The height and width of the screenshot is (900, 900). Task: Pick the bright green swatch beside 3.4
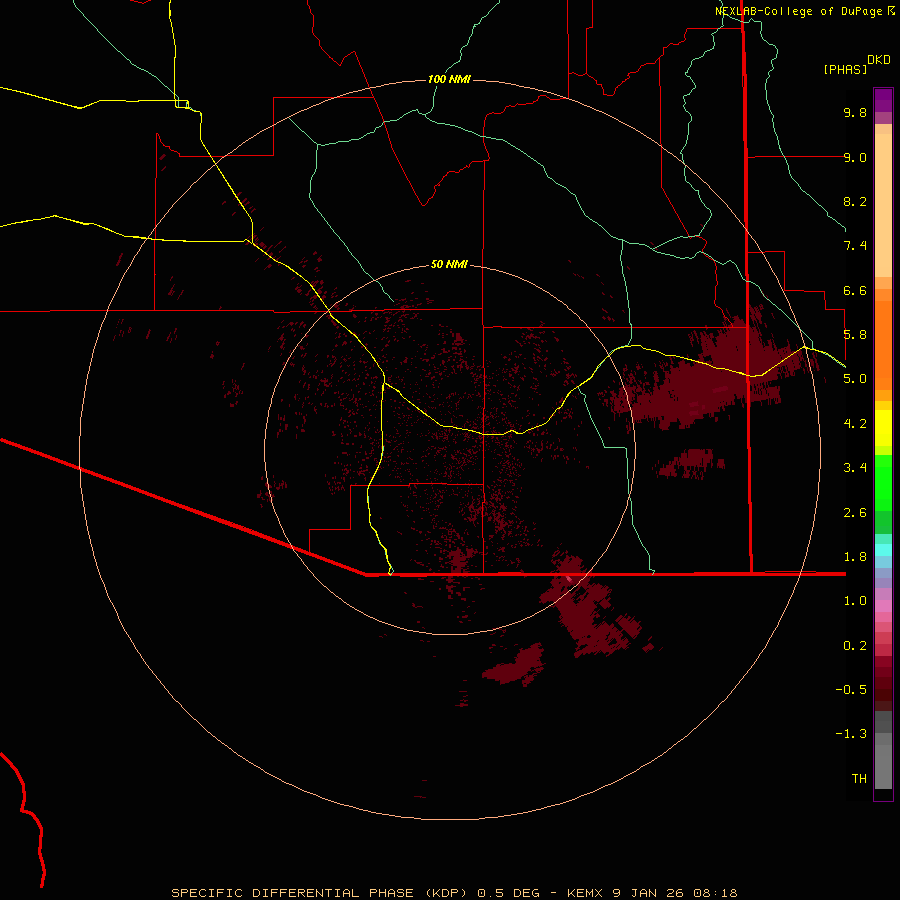click(x=883, y=482)
